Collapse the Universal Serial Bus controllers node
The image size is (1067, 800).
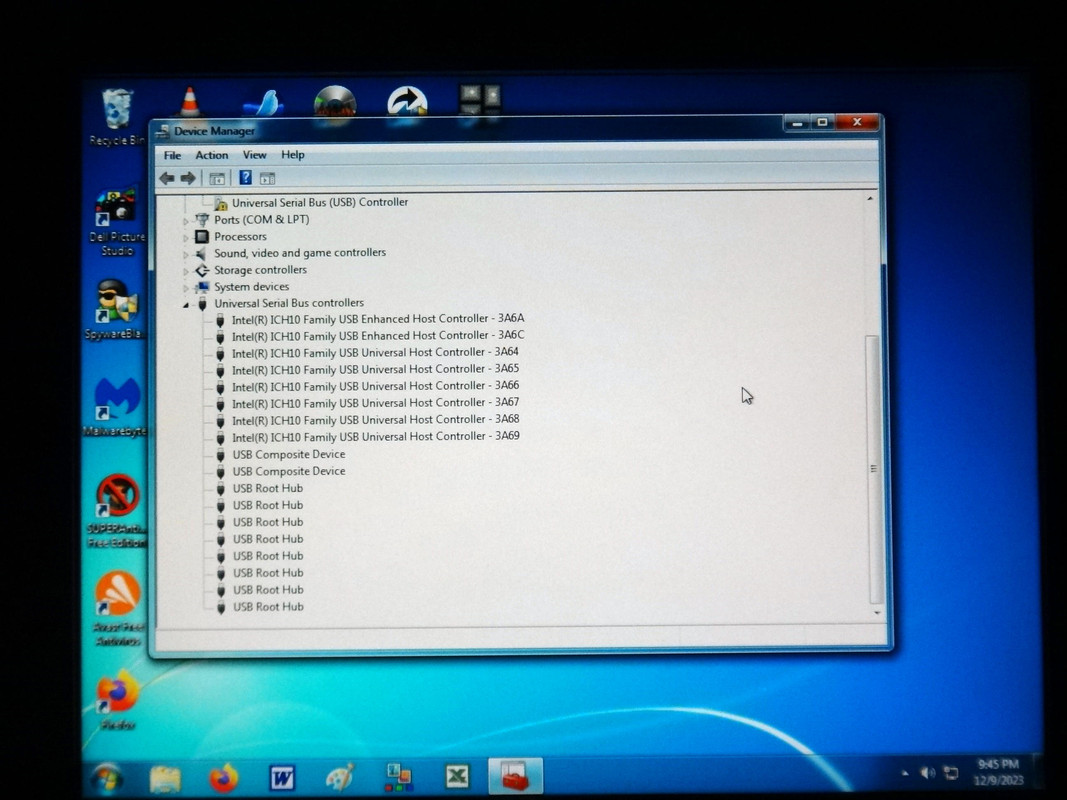[186, 305]
